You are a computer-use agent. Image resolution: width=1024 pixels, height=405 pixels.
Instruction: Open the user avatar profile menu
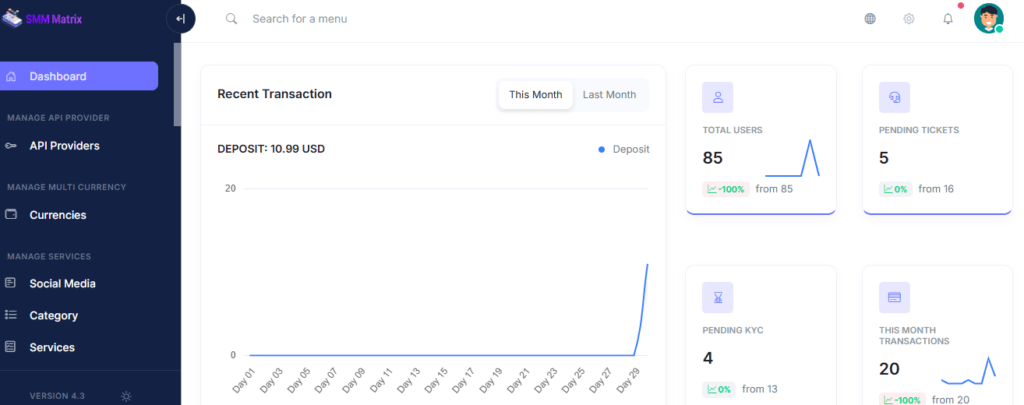click(x=988, y=18)
